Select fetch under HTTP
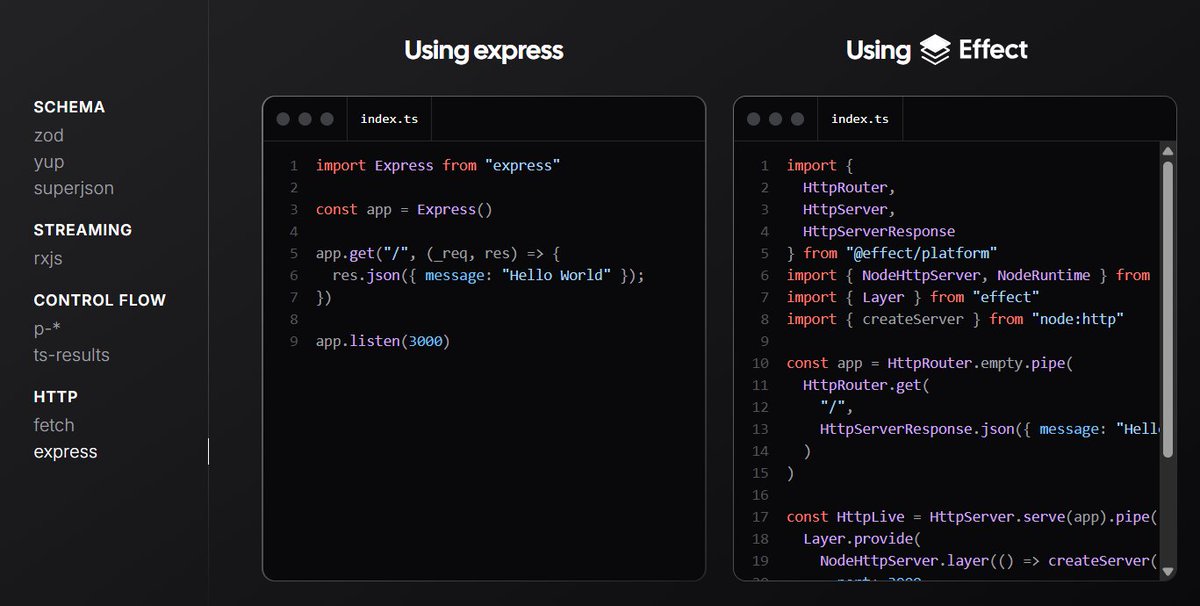 point(54,425)
